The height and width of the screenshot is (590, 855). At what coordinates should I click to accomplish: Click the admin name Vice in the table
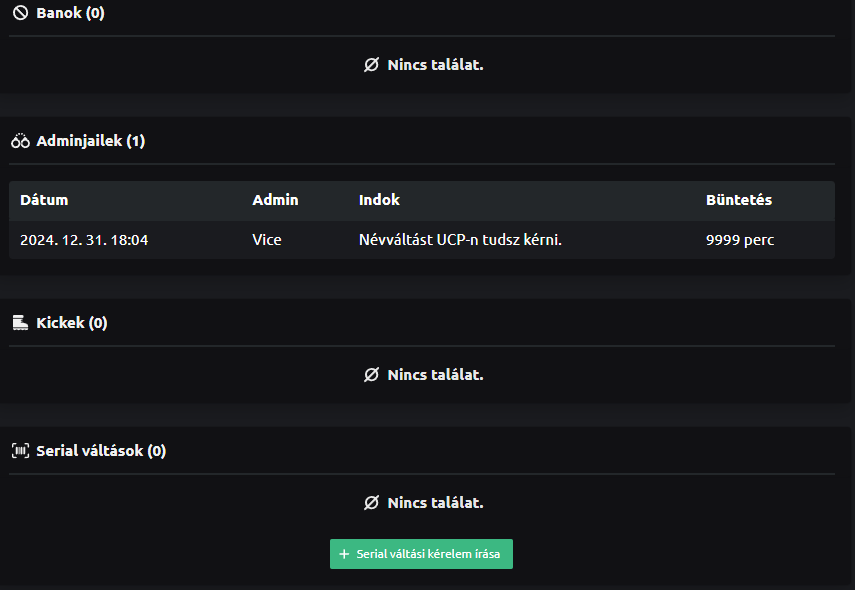[x=267, y=240]
